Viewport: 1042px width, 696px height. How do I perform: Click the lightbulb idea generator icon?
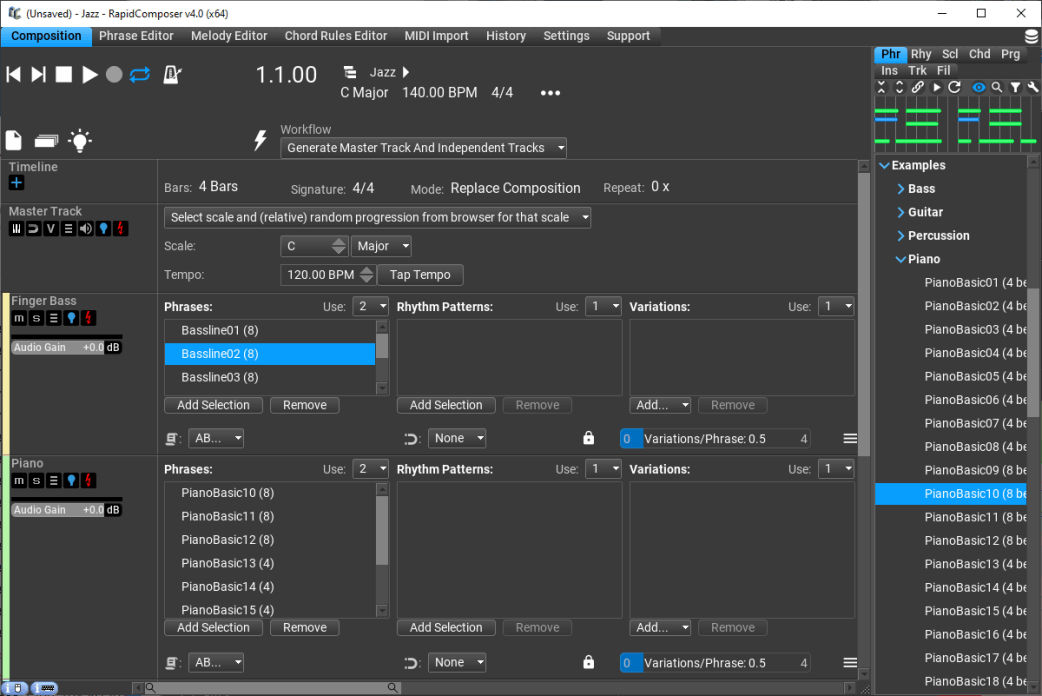[80, 140]
